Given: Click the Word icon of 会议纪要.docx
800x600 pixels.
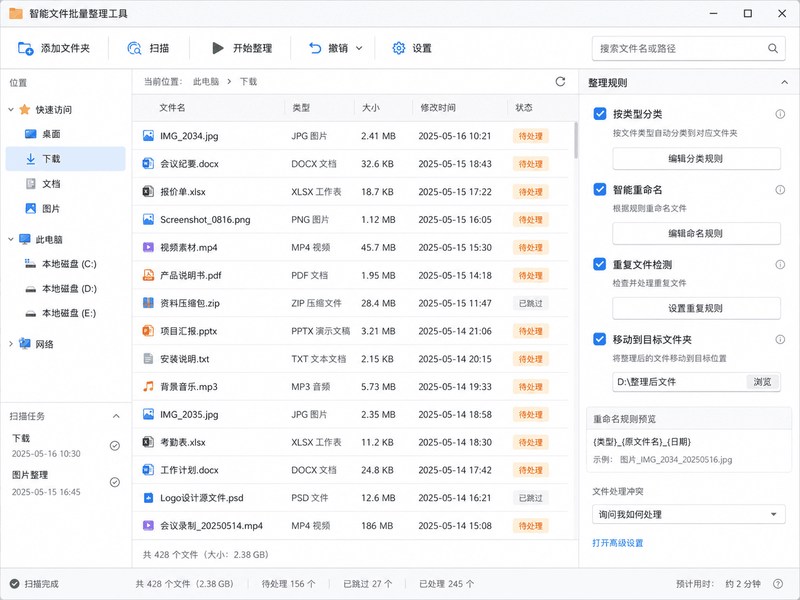Looking at the screenshot, I should tap(148, 164).
